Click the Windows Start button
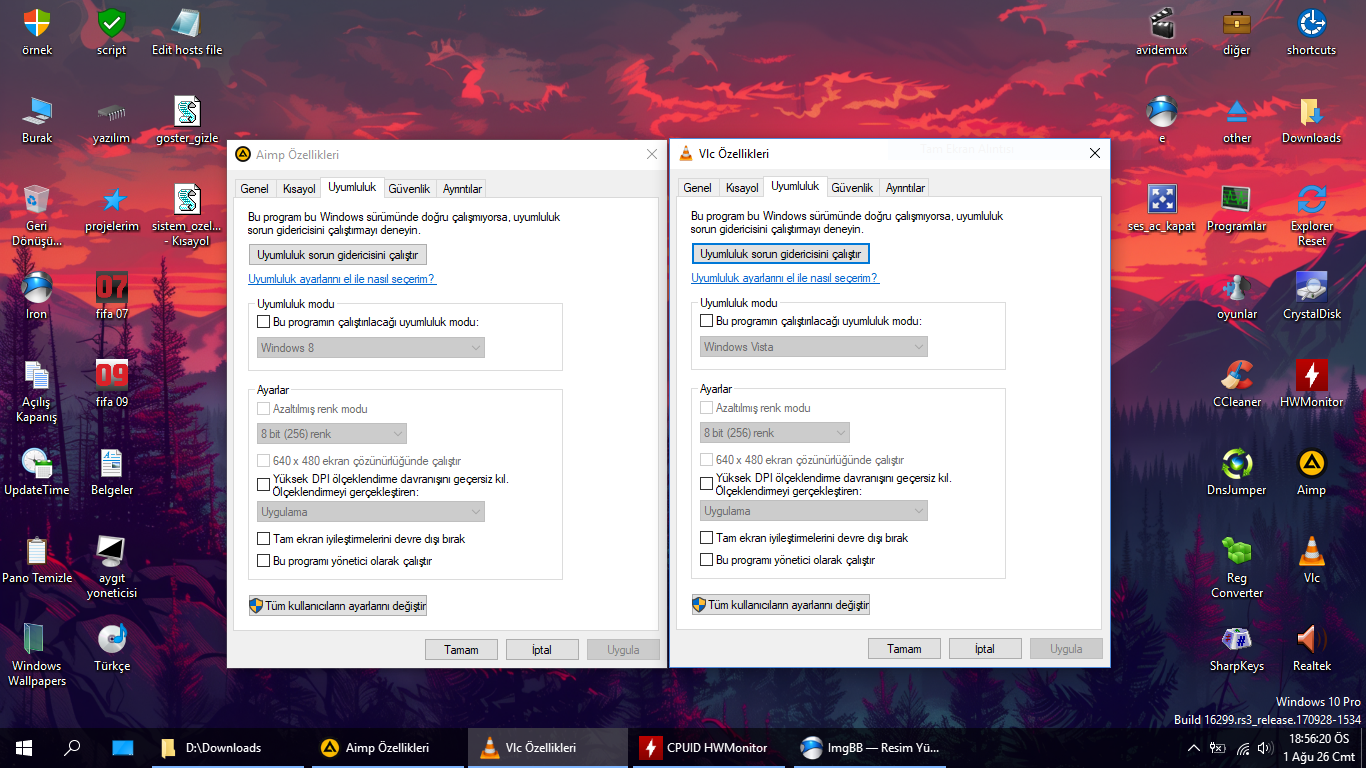 tap(24, 747)
